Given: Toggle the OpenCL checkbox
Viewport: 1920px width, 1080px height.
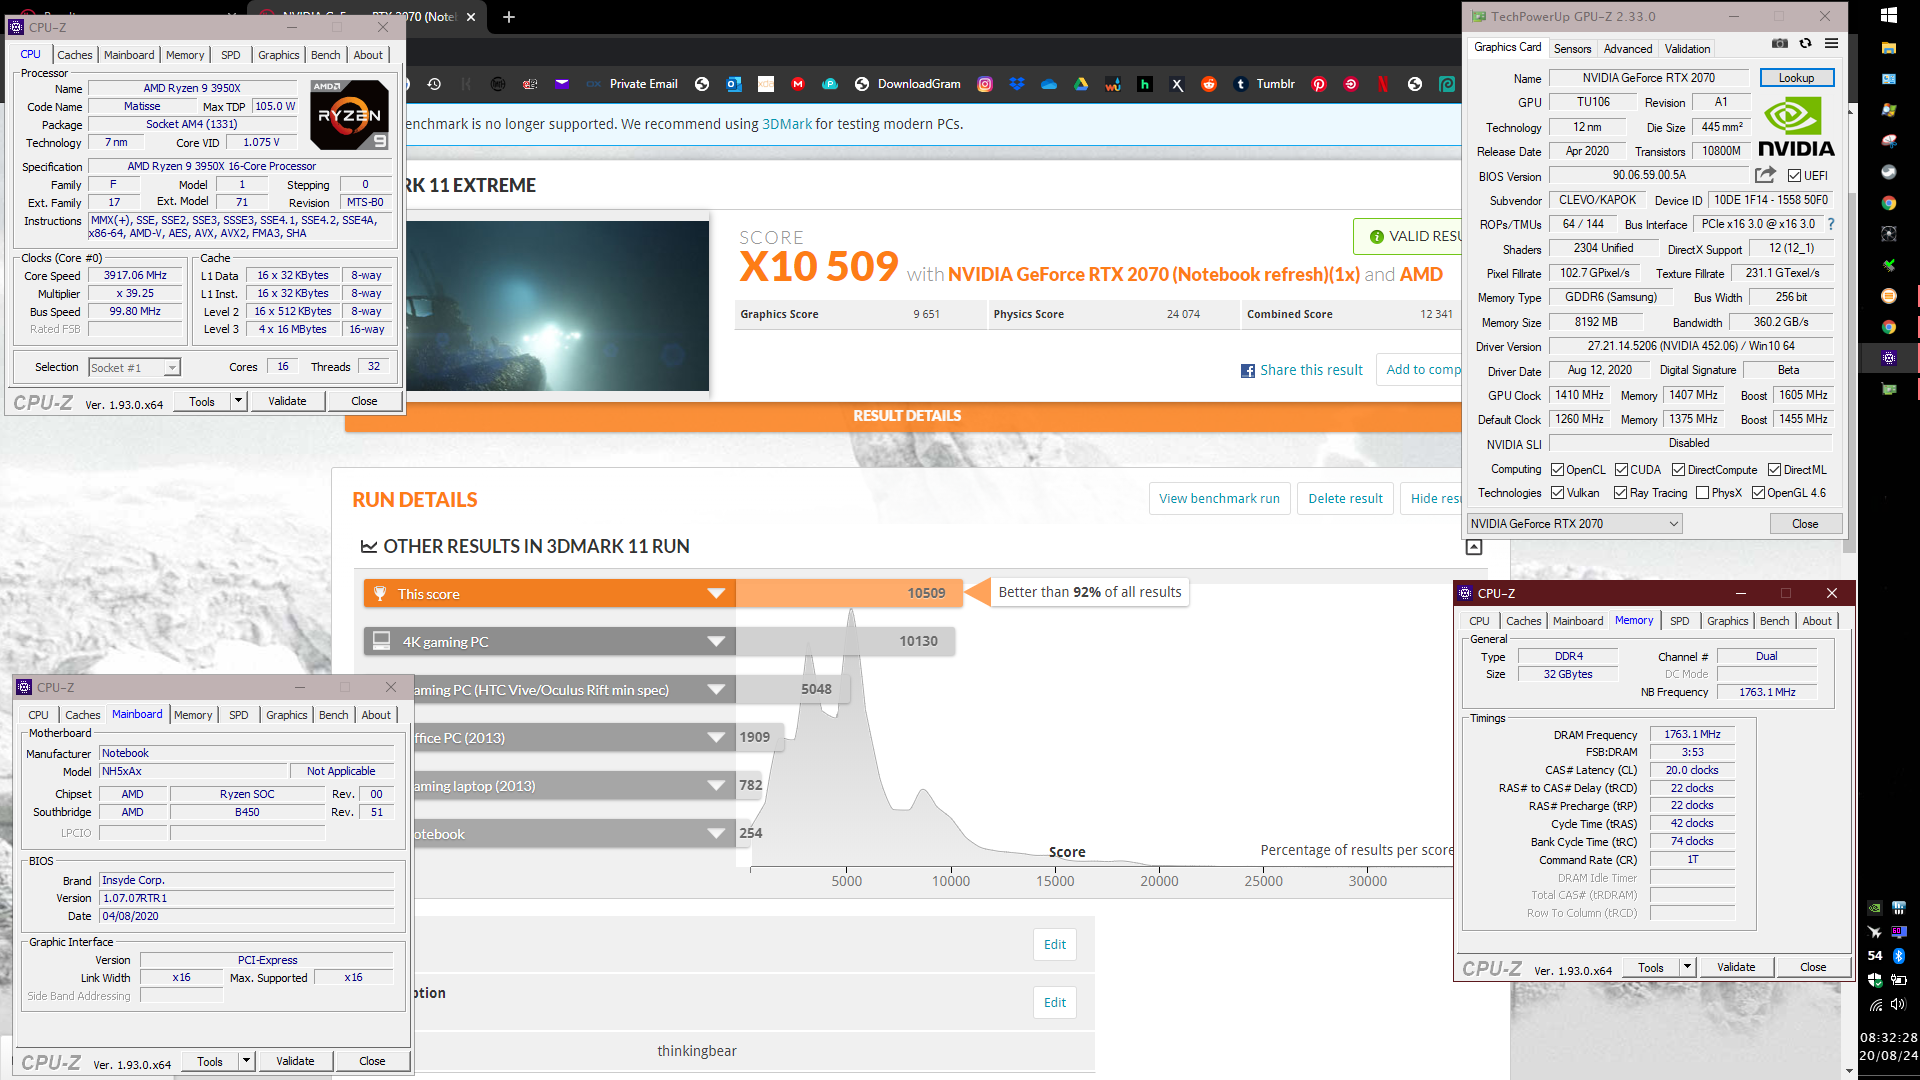Looking at the screenshot, I should [x=1557, y=470].
